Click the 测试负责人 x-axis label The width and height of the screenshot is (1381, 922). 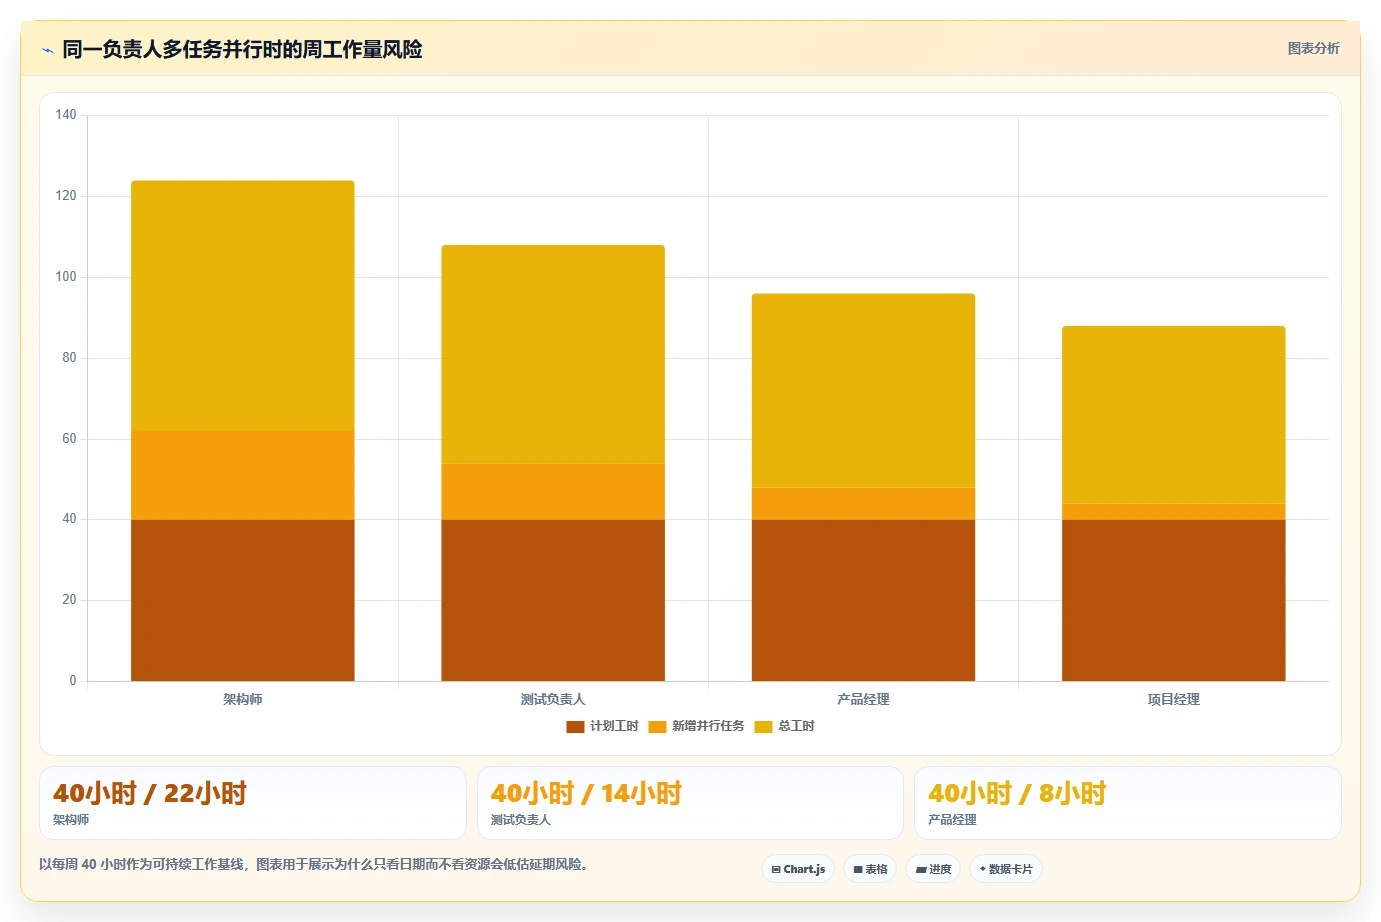(553, 699)
